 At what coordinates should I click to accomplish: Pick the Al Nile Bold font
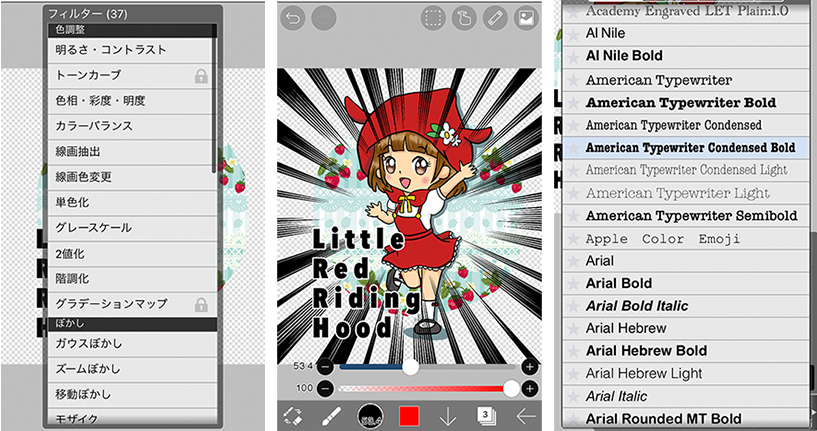click(686, 56)
